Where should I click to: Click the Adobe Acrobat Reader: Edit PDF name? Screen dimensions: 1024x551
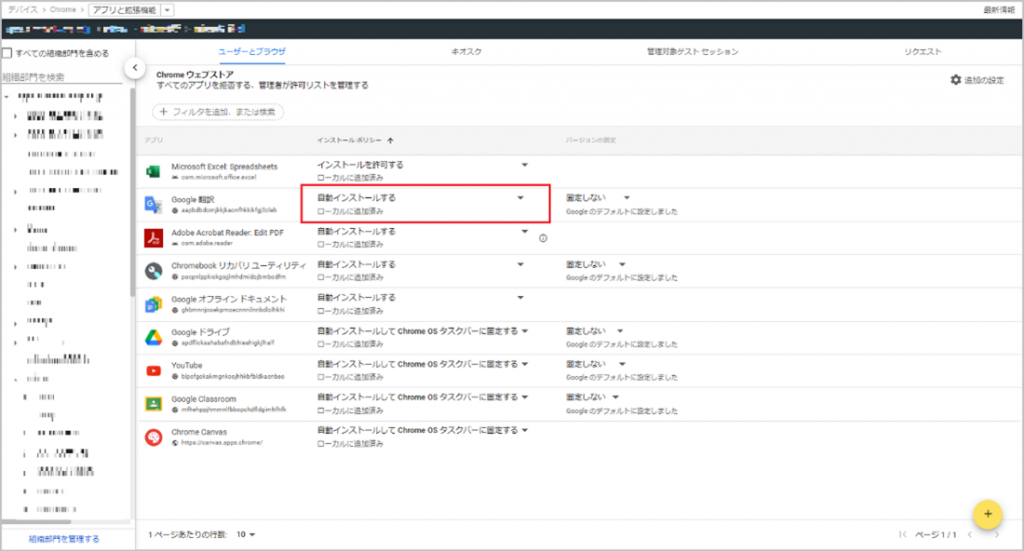(x=227, y=232)
